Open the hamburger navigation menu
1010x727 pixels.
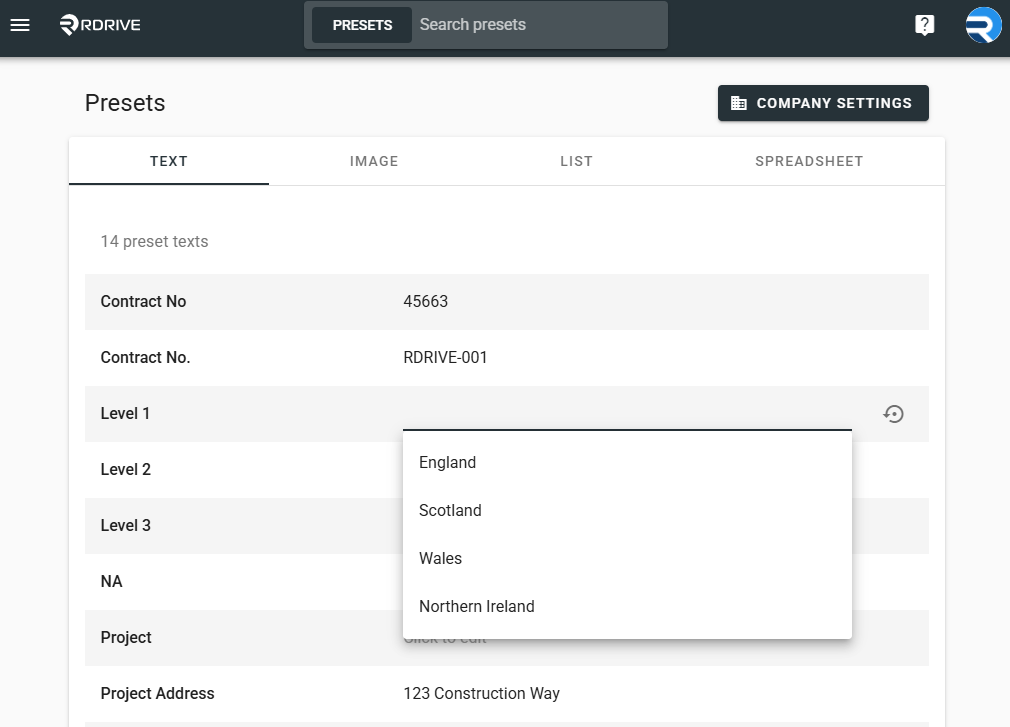[20, 25]
